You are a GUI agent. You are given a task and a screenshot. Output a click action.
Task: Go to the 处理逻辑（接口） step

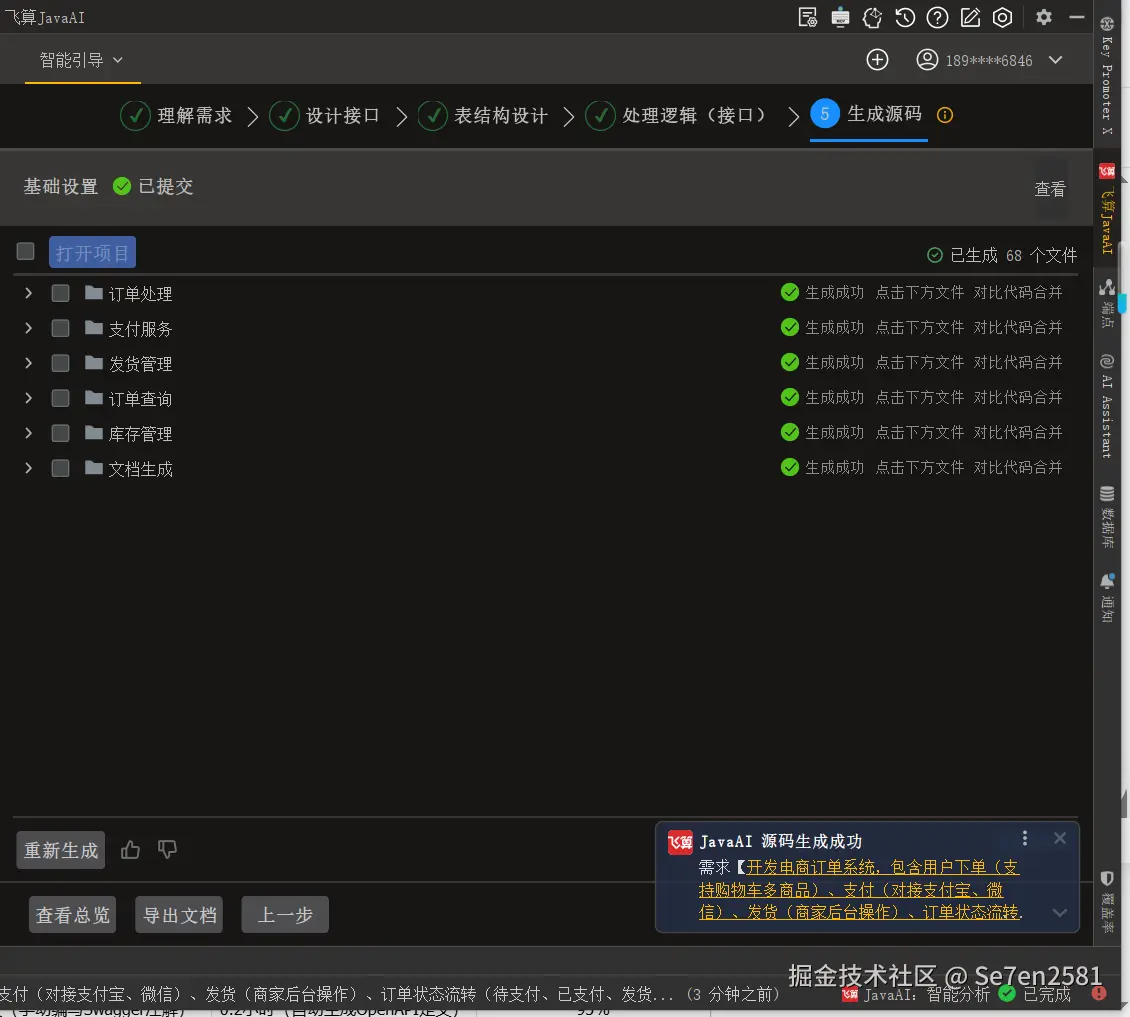pyautogui.click(x=677, y=115)
